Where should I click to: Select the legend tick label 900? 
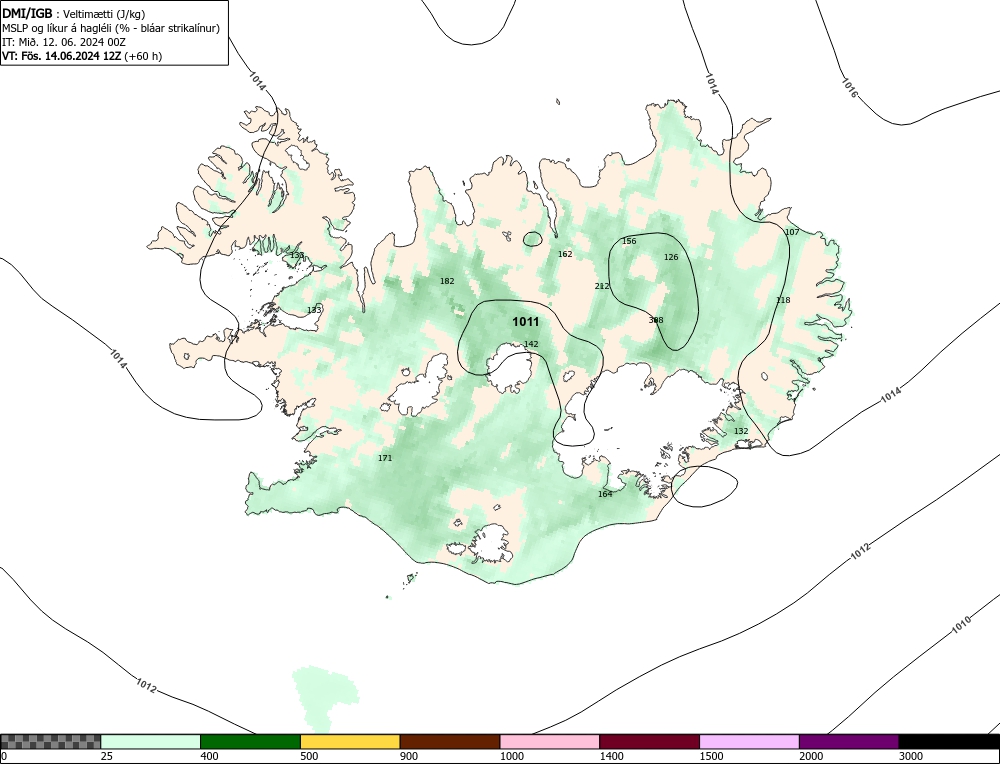409,757
